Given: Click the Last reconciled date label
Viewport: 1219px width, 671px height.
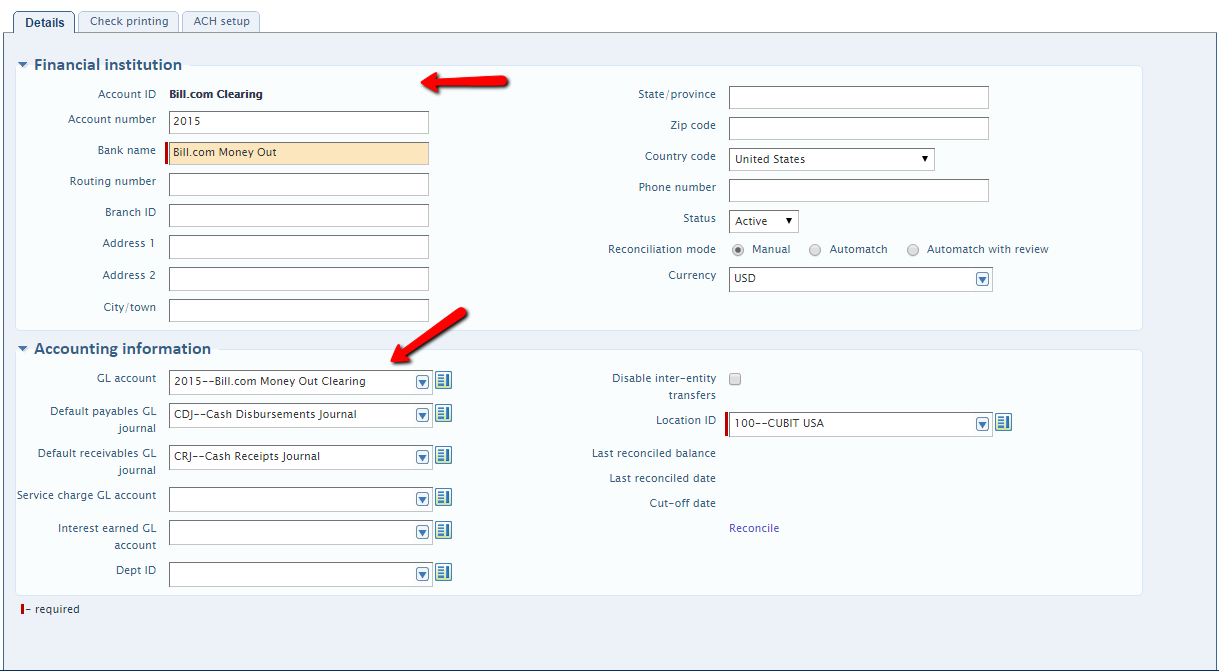Looking at the screenshot, I should point(663,478).
